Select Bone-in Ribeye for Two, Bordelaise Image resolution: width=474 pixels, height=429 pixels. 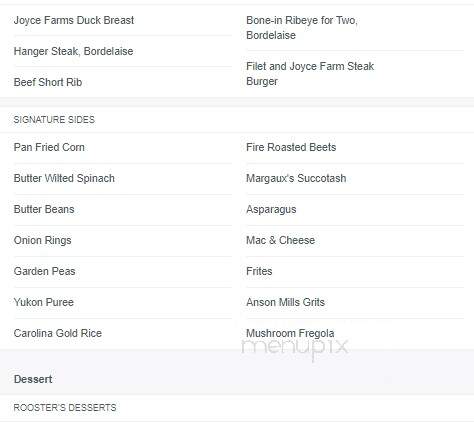pos(302,28)
